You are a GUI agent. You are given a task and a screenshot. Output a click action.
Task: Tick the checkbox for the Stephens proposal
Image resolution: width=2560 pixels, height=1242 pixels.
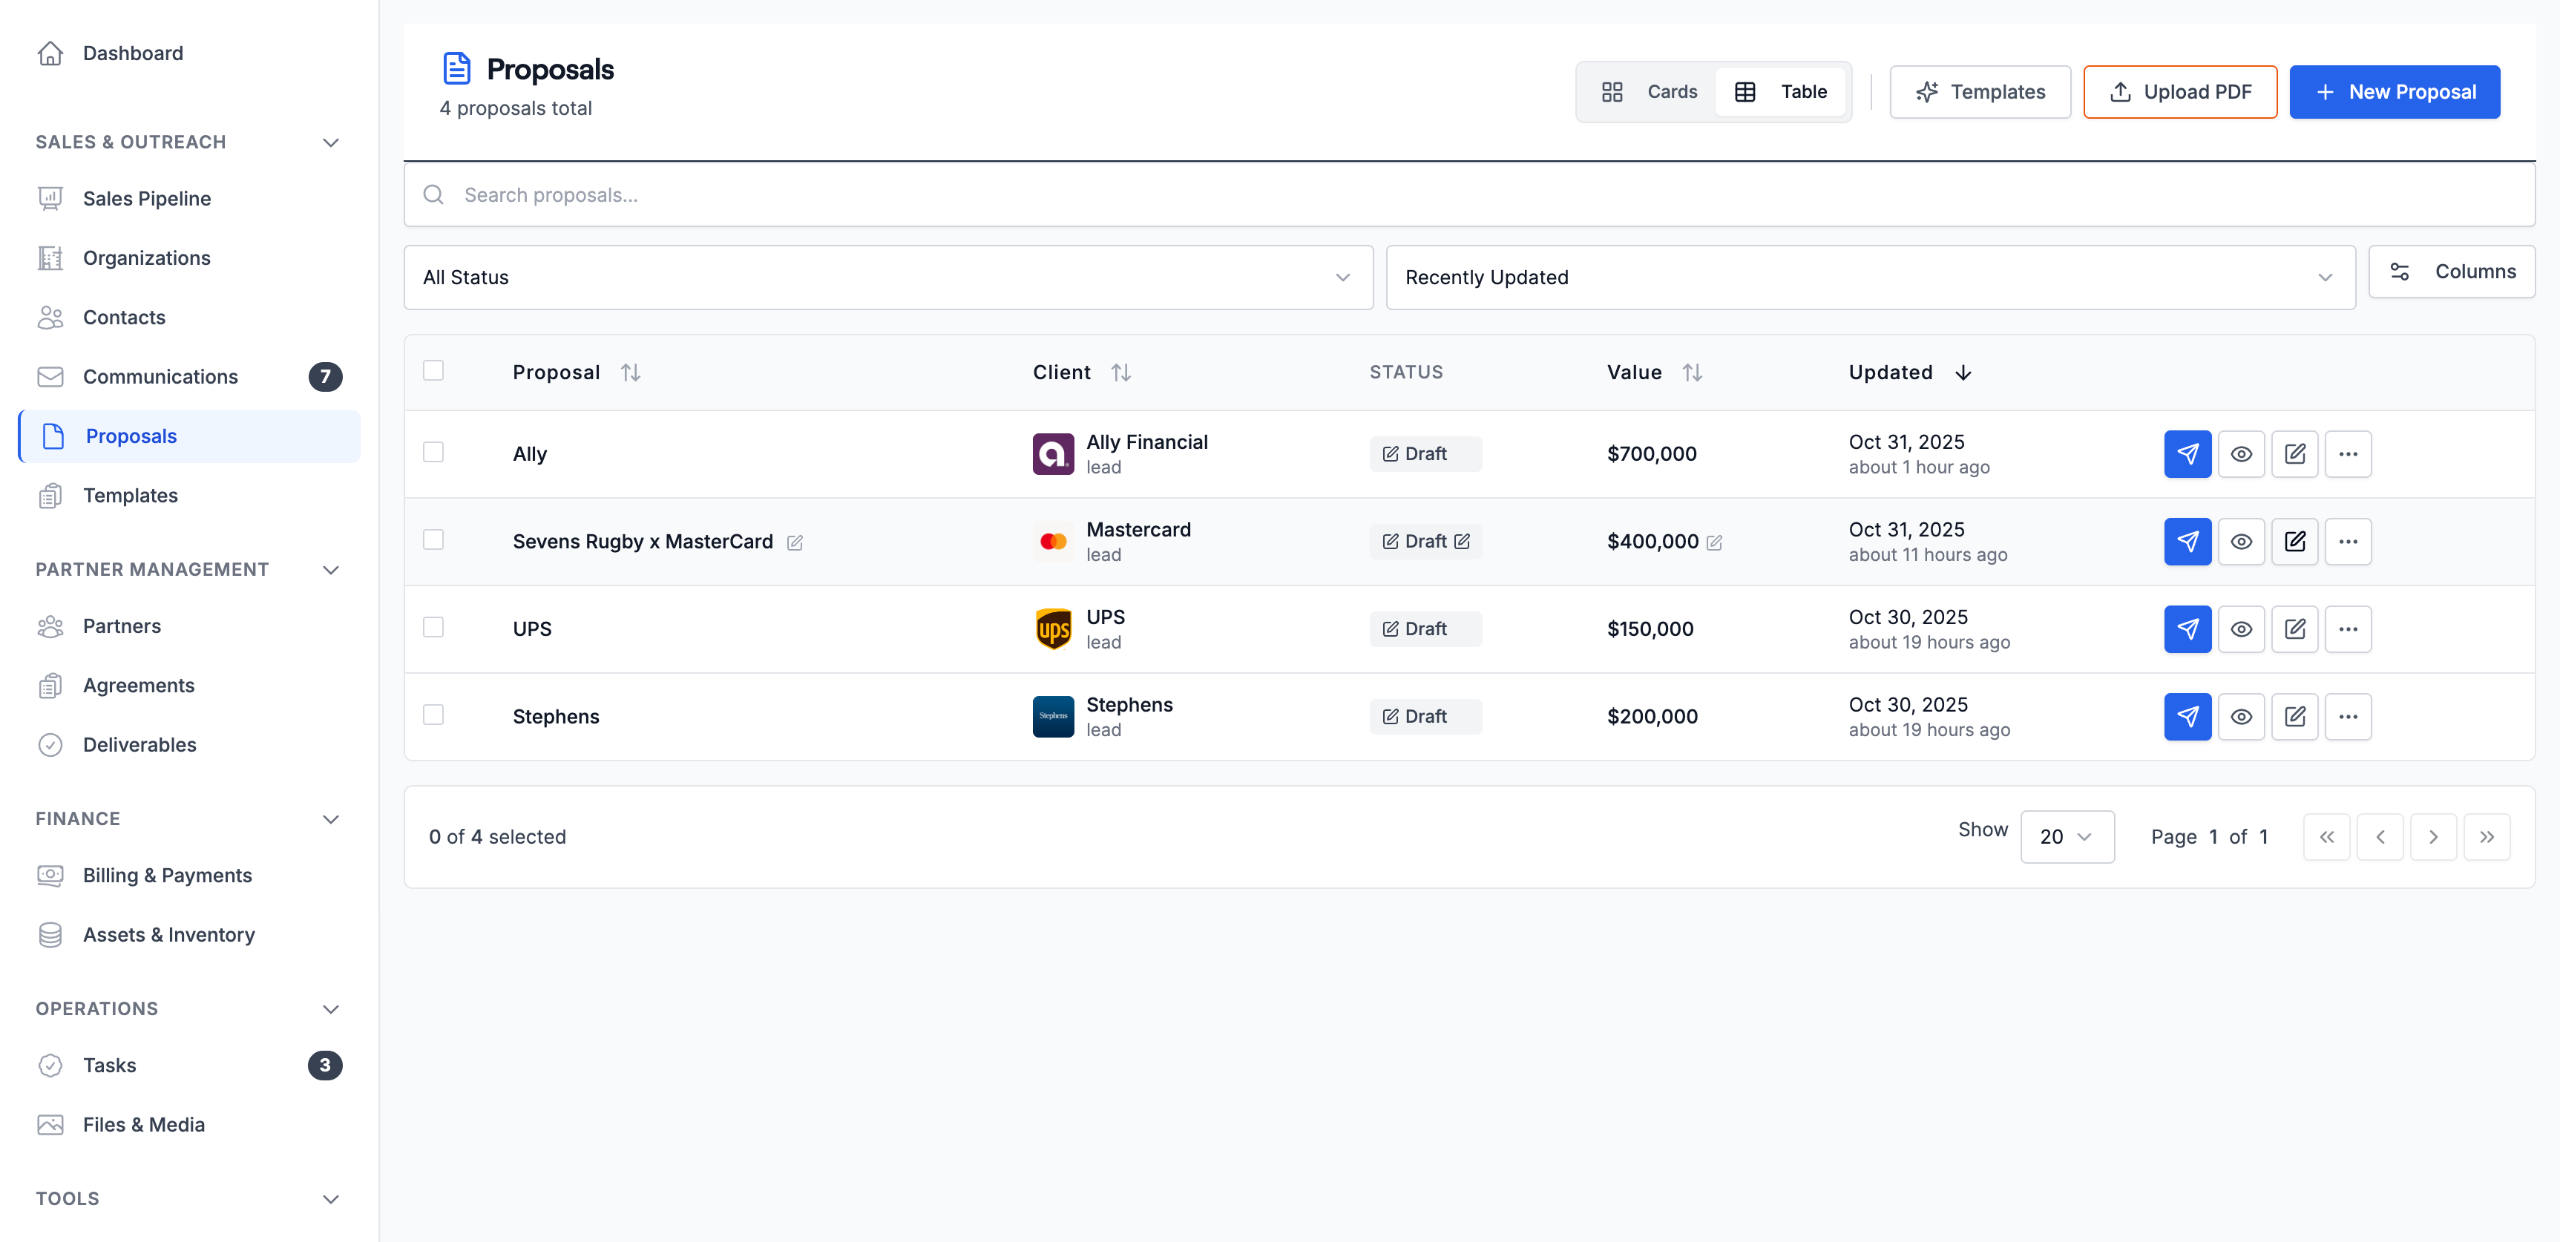(x=433, y=715)
